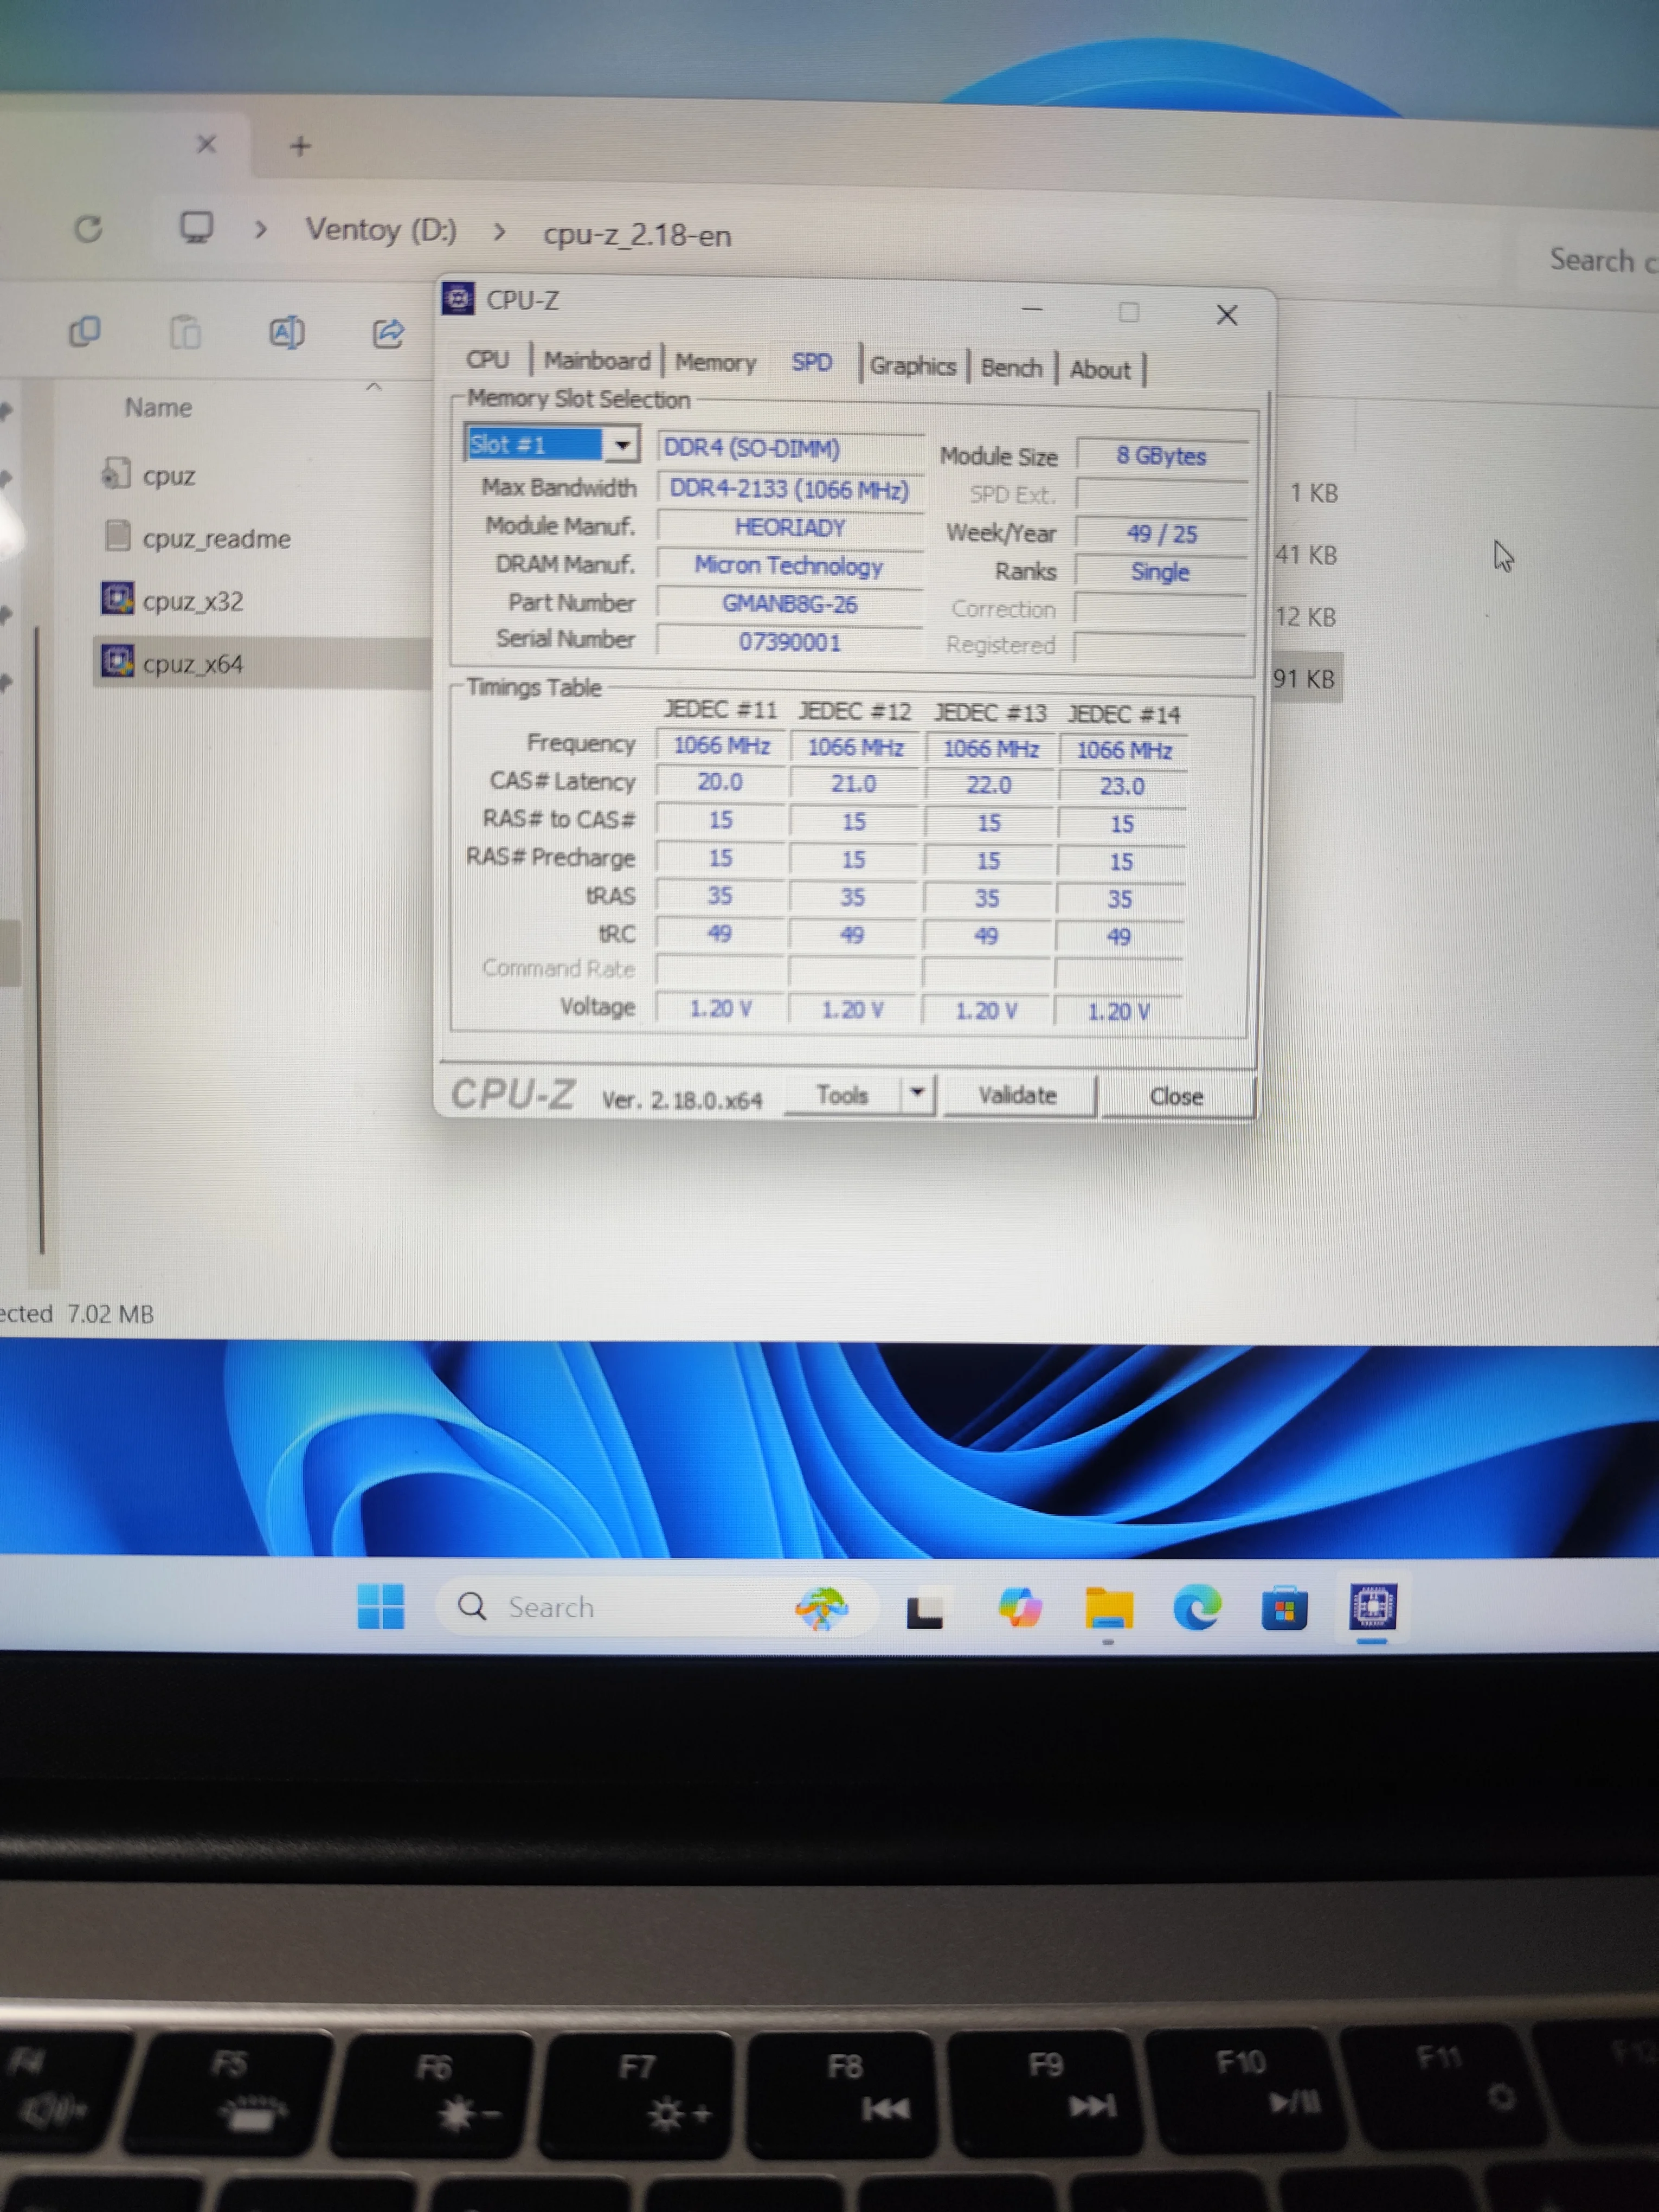Select the cpuz file in Explorer
Image resolution: width=1659 pixels, height=2212 pixels.
pos(168,476)
